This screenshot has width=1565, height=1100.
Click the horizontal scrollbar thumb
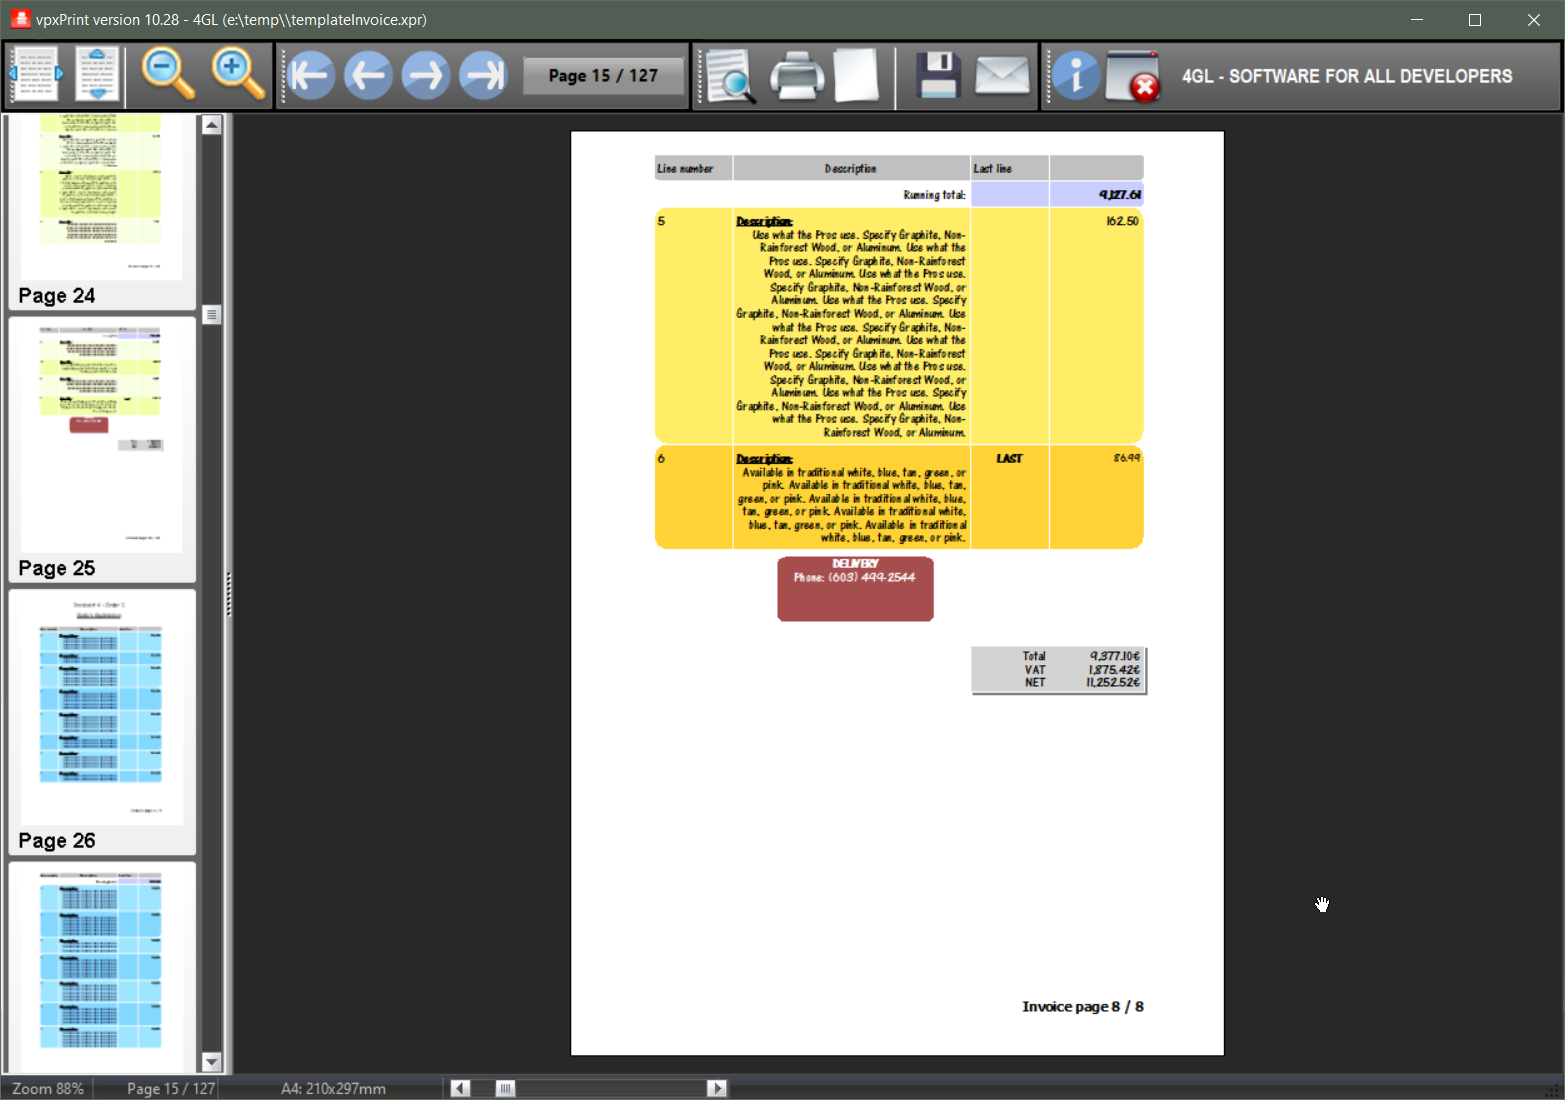tap(506, 1088)
